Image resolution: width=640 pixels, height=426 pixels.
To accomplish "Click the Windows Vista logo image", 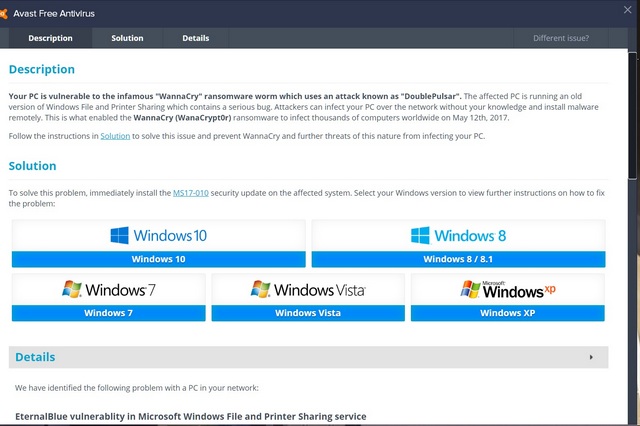I will tap(308, 290).
